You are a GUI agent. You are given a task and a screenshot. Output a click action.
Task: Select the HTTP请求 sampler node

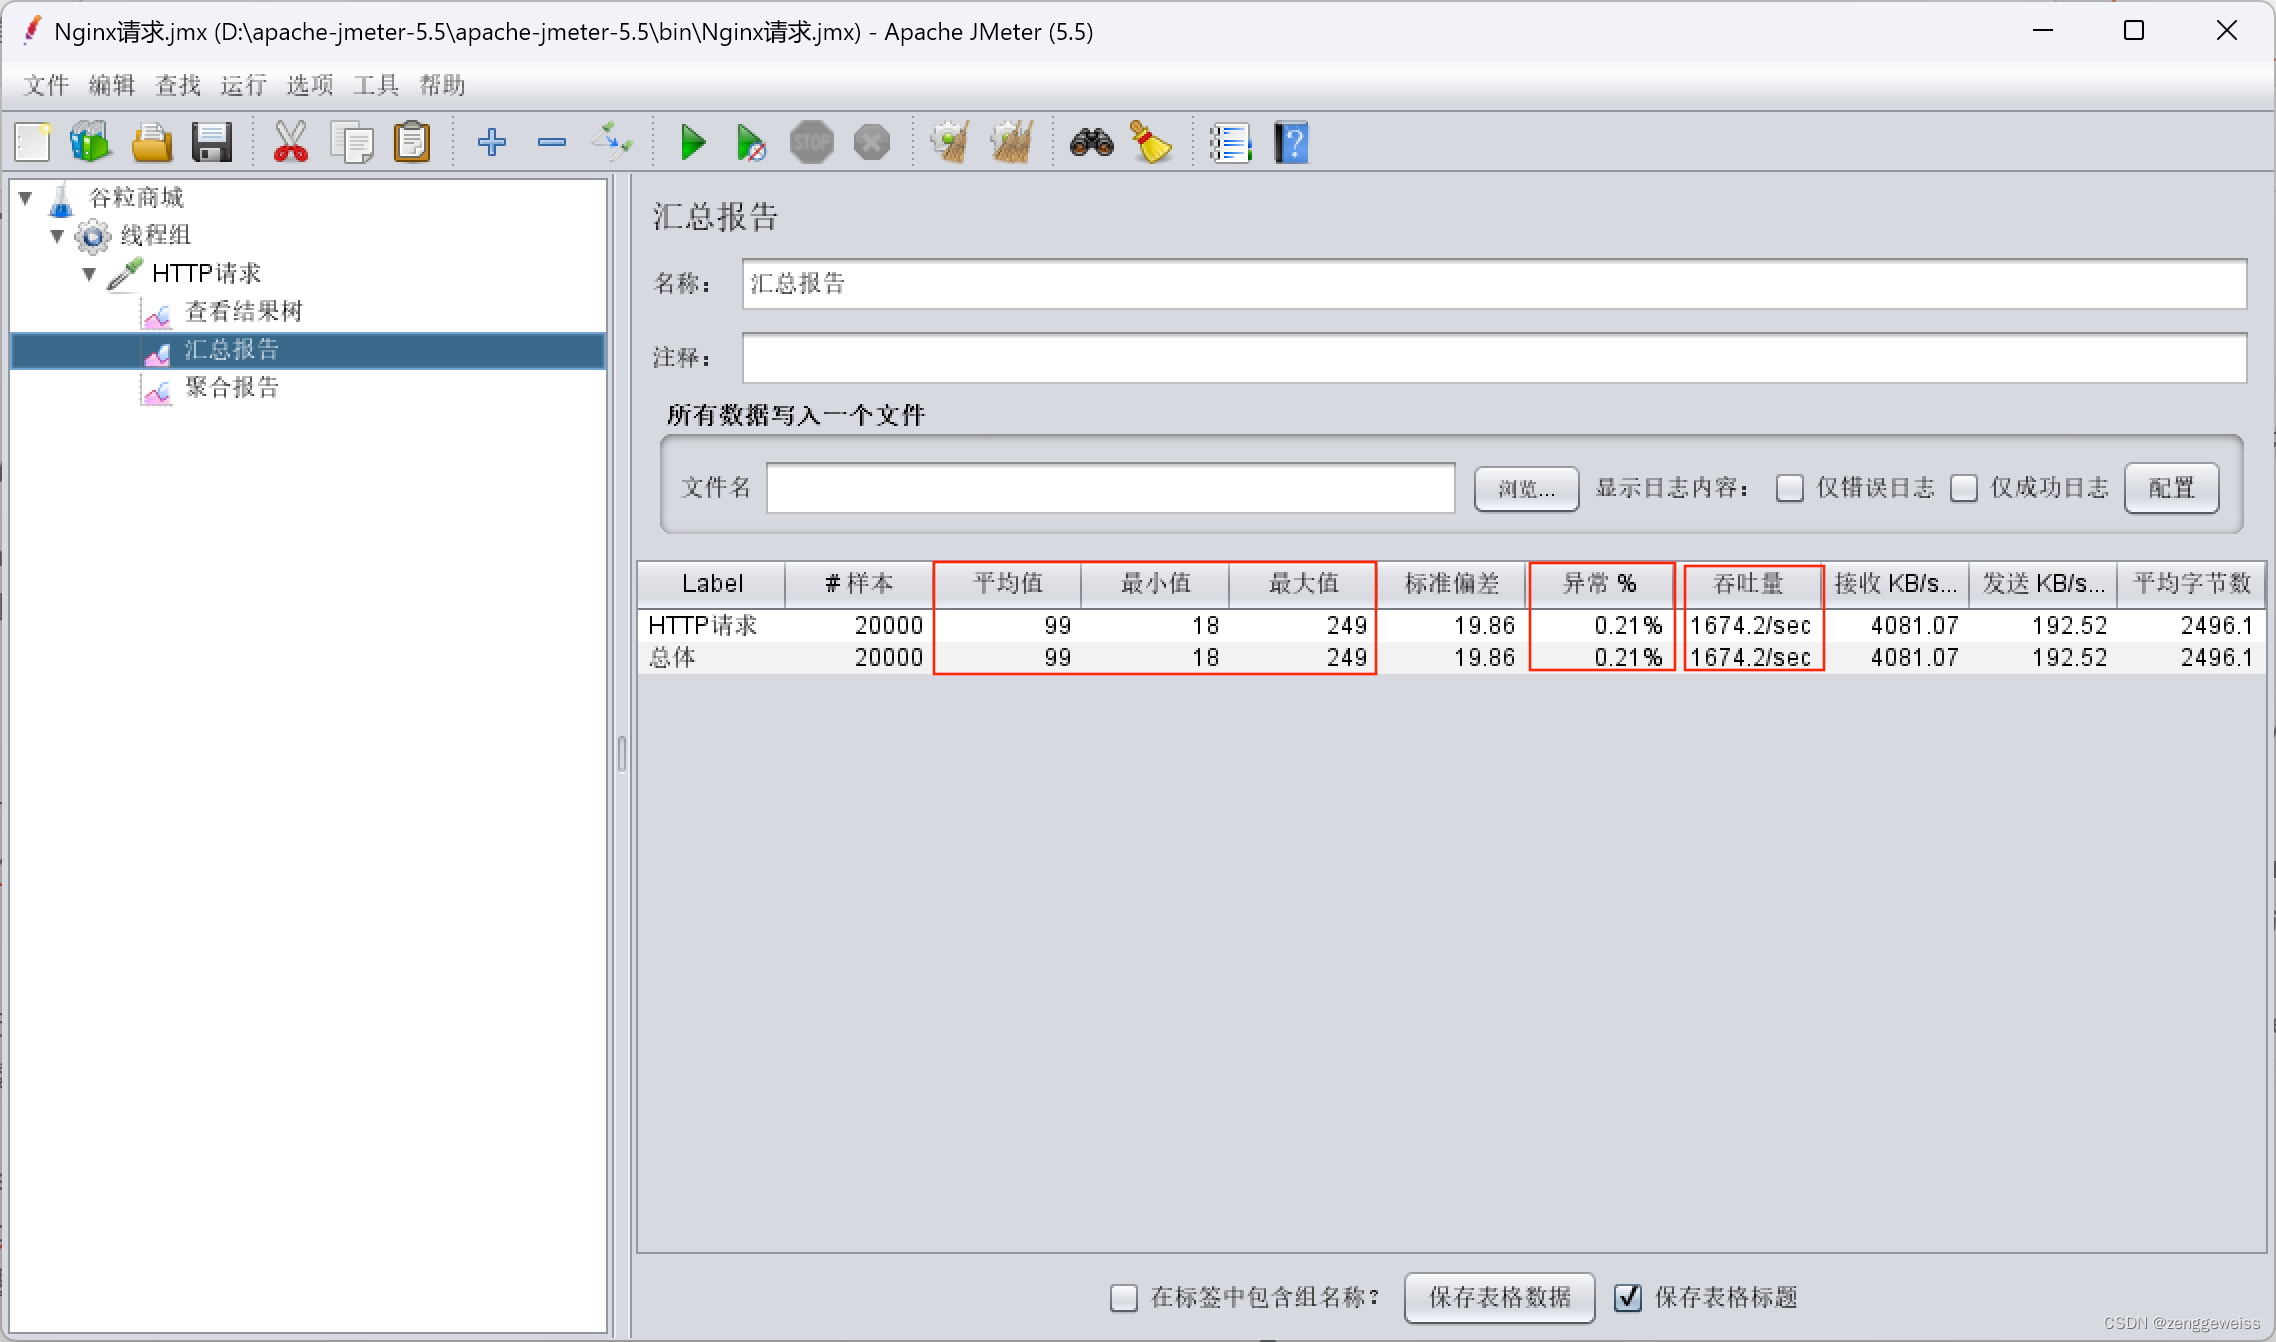(206, 273)
